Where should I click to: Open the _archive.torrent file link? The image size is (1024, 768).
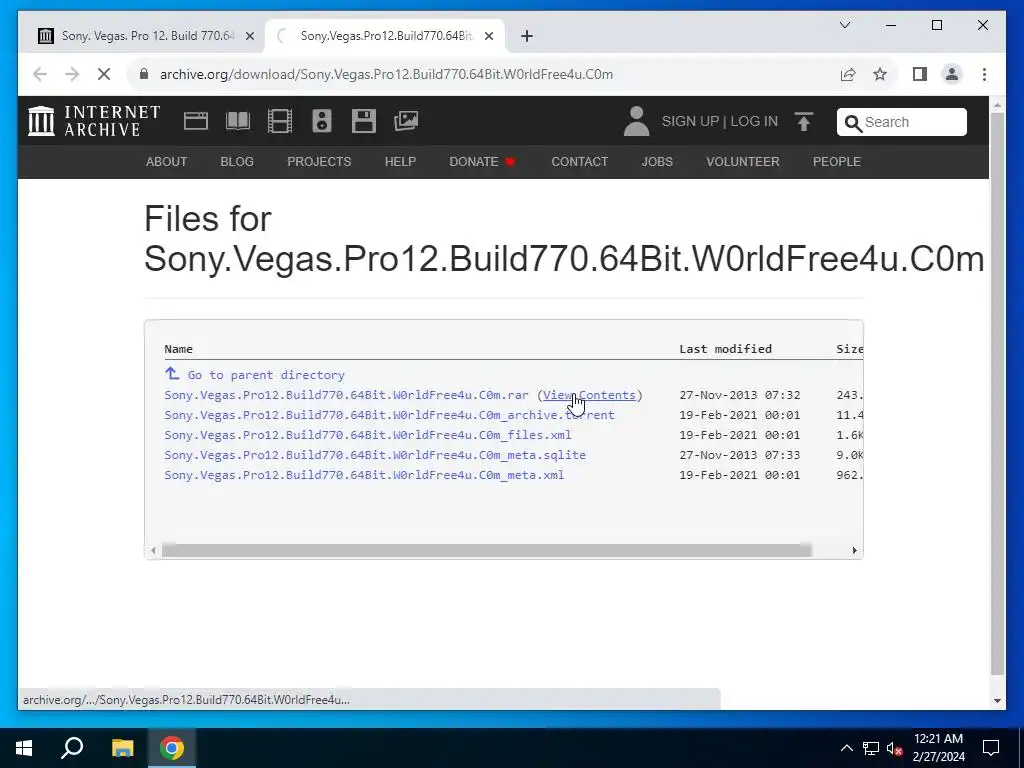(389, 415)
